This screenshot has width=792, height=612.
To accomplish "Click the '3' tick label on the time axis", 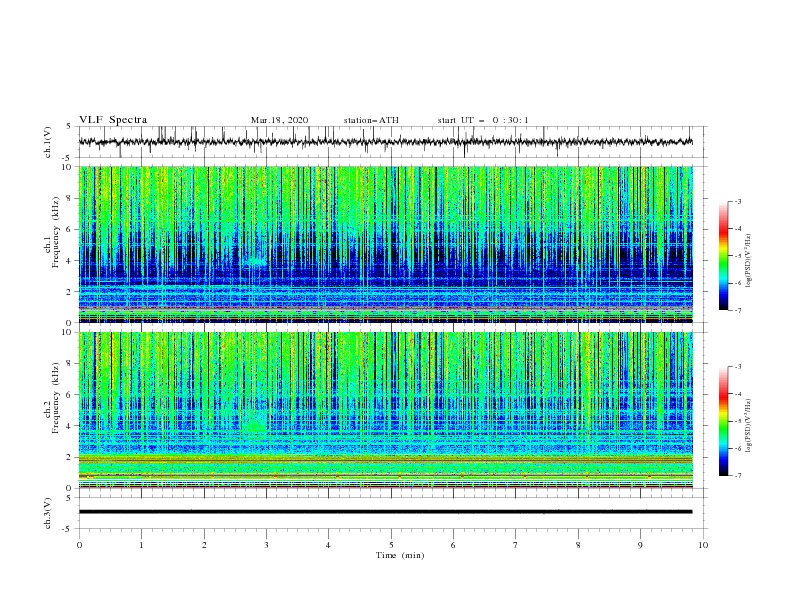I will click(x=266, y=545).
